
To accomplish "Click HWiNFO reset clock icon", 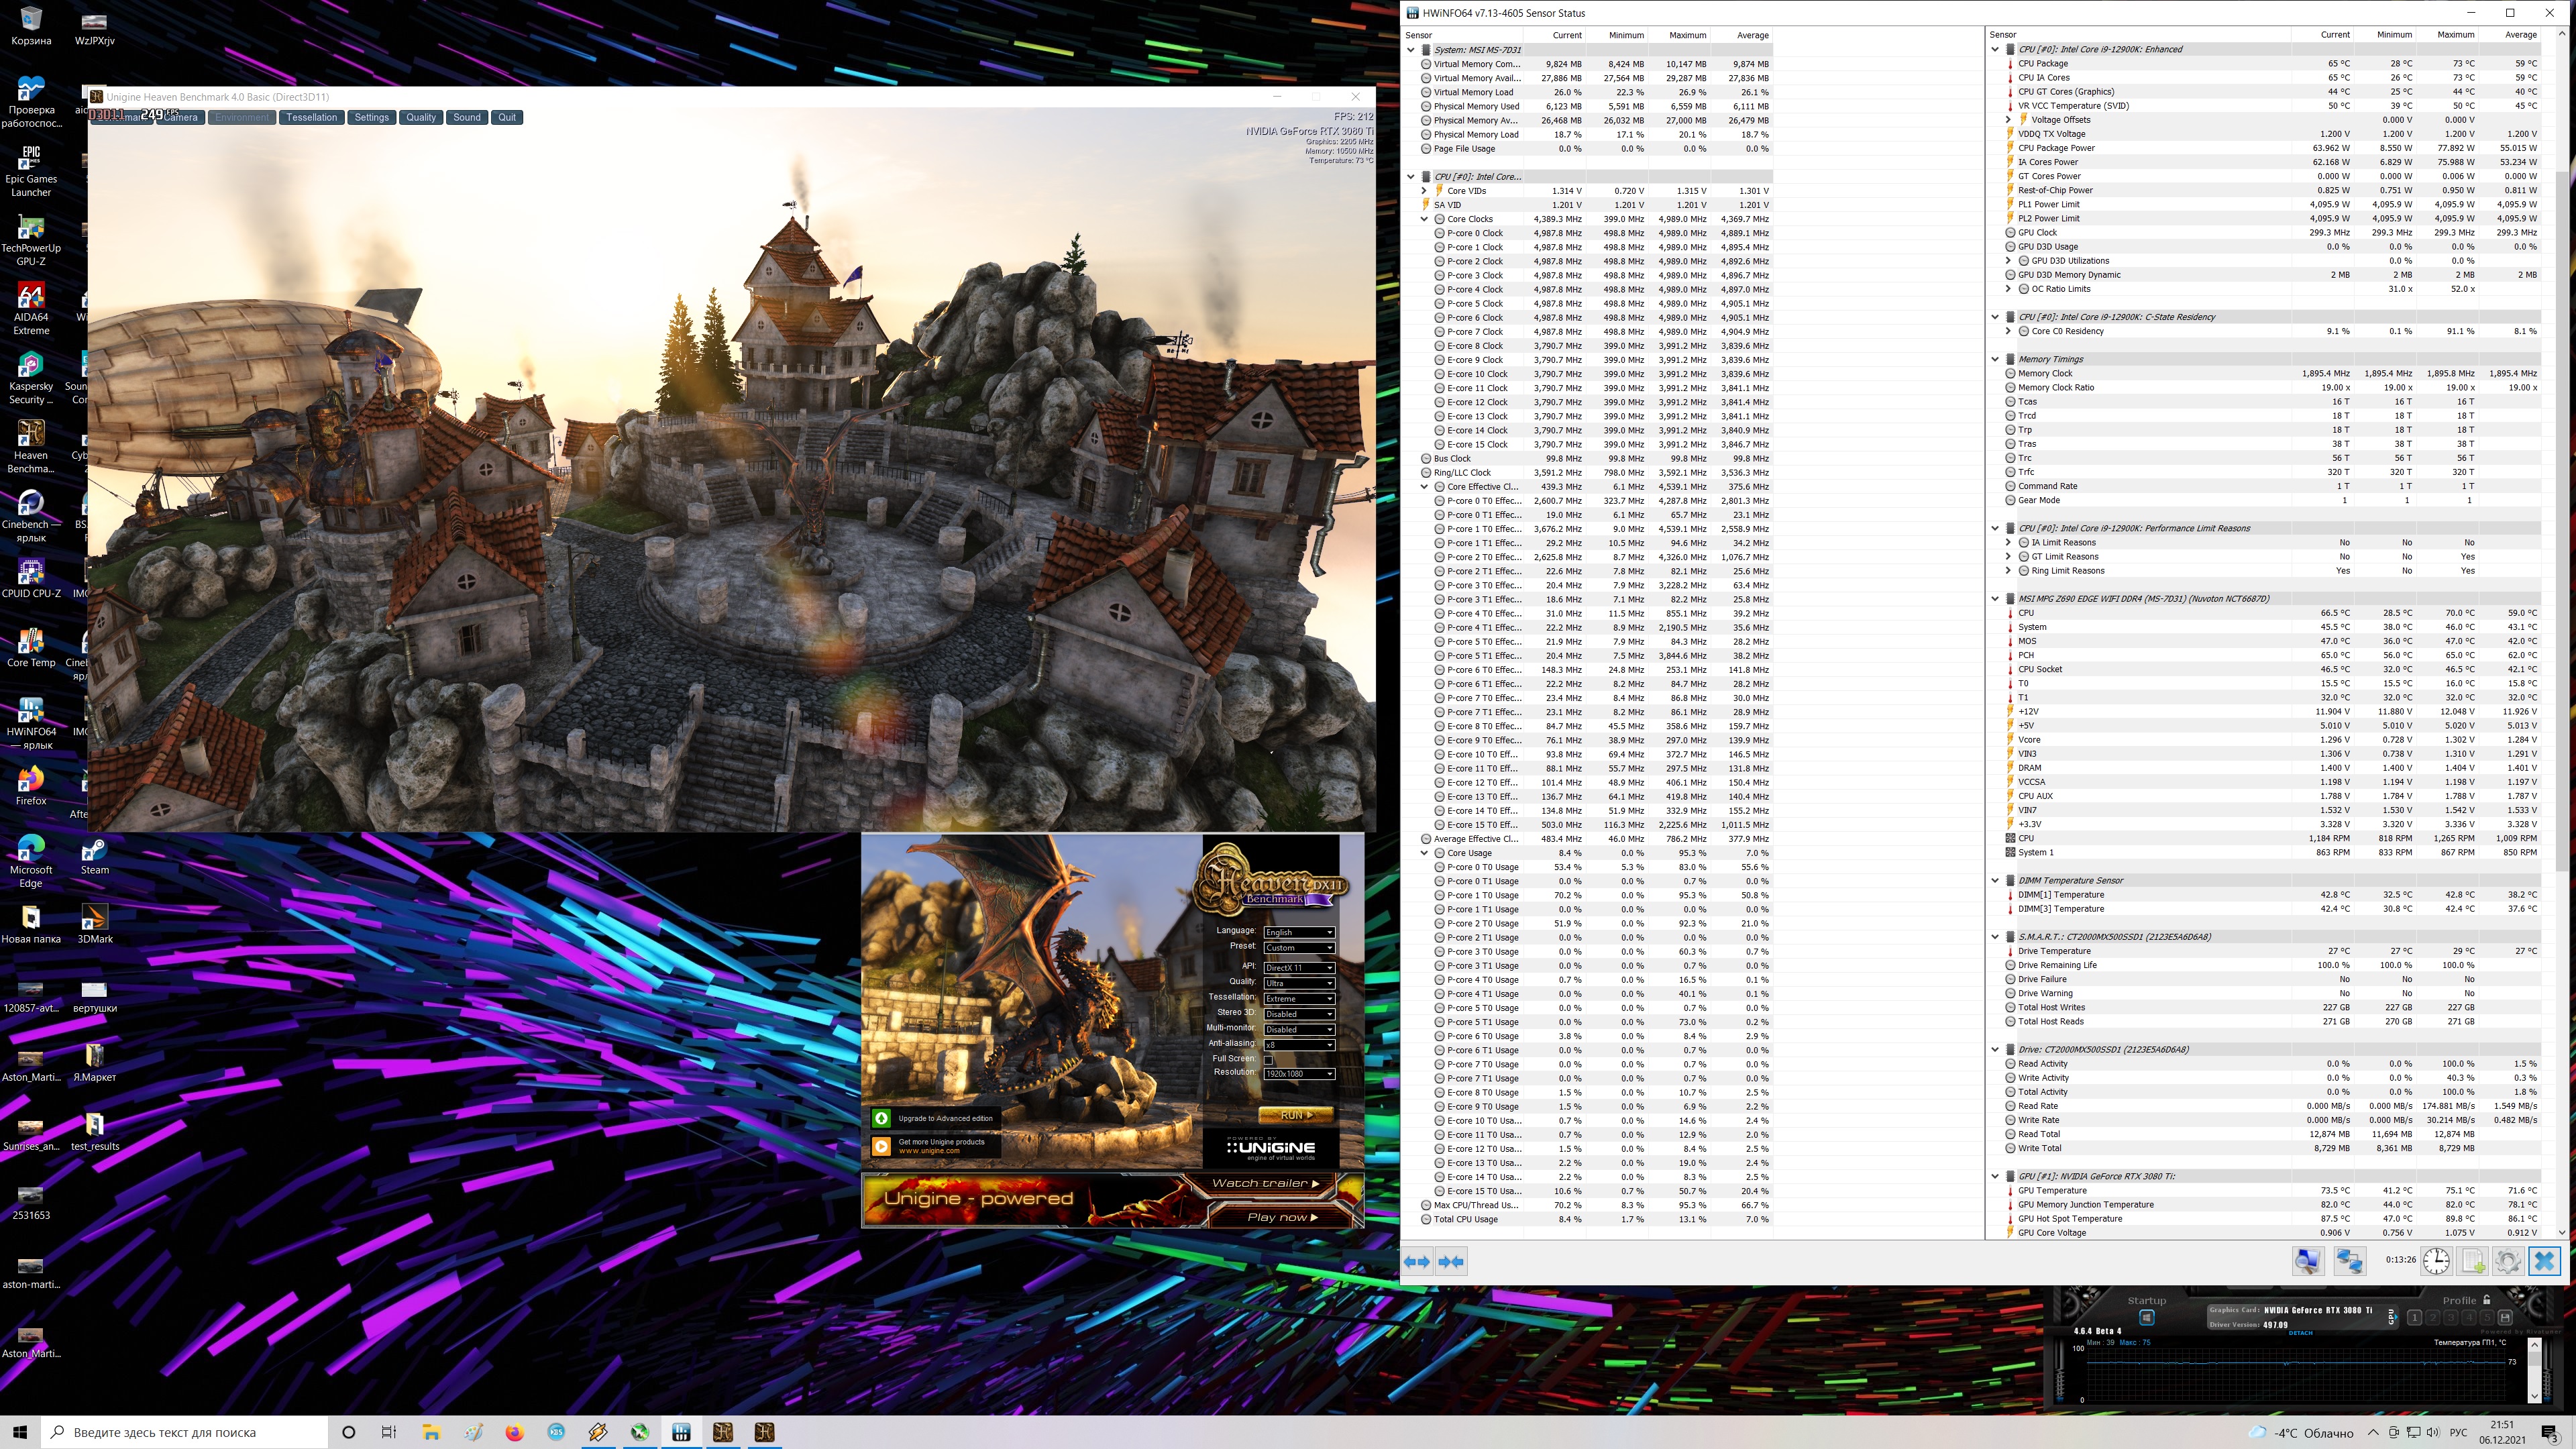I will [x=2436, y=1261].
